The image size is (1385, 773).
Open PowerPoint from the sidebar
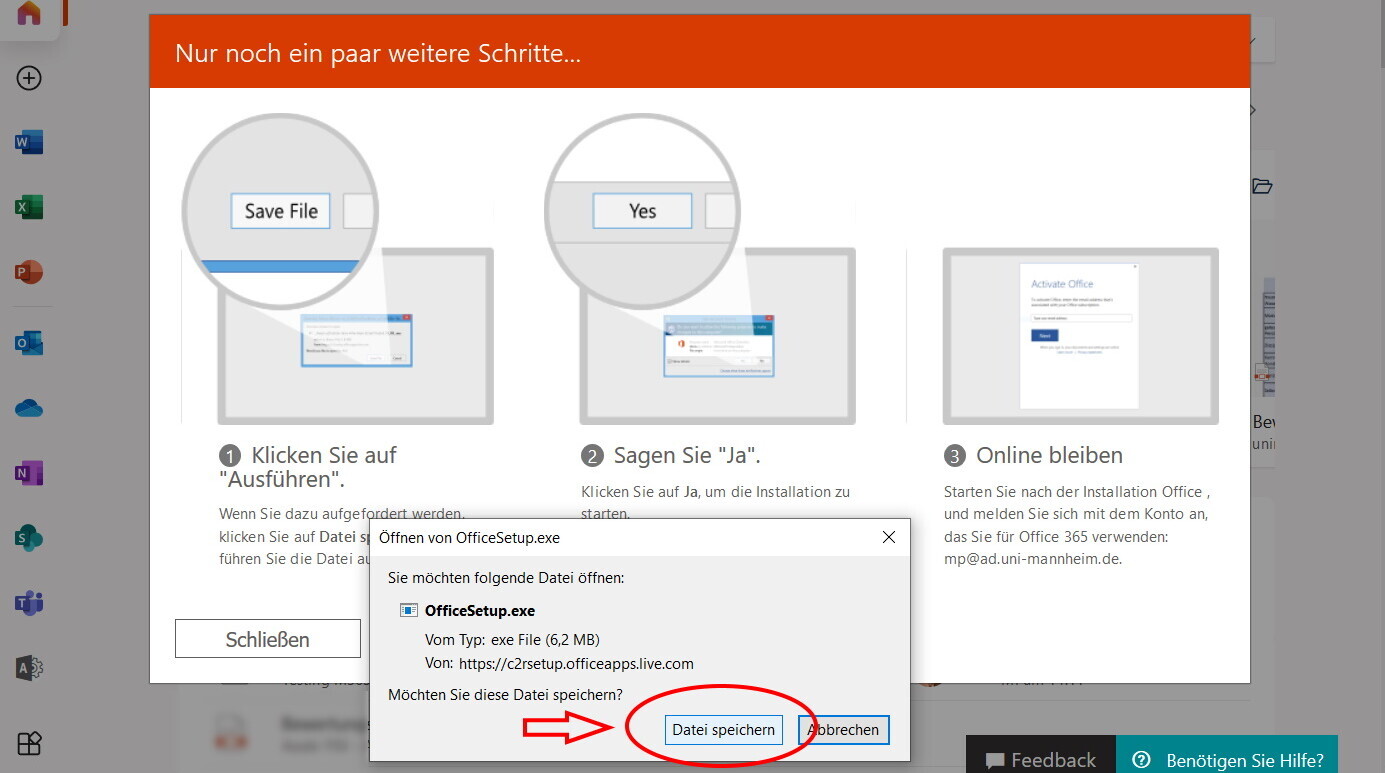(x=29, y=272)
